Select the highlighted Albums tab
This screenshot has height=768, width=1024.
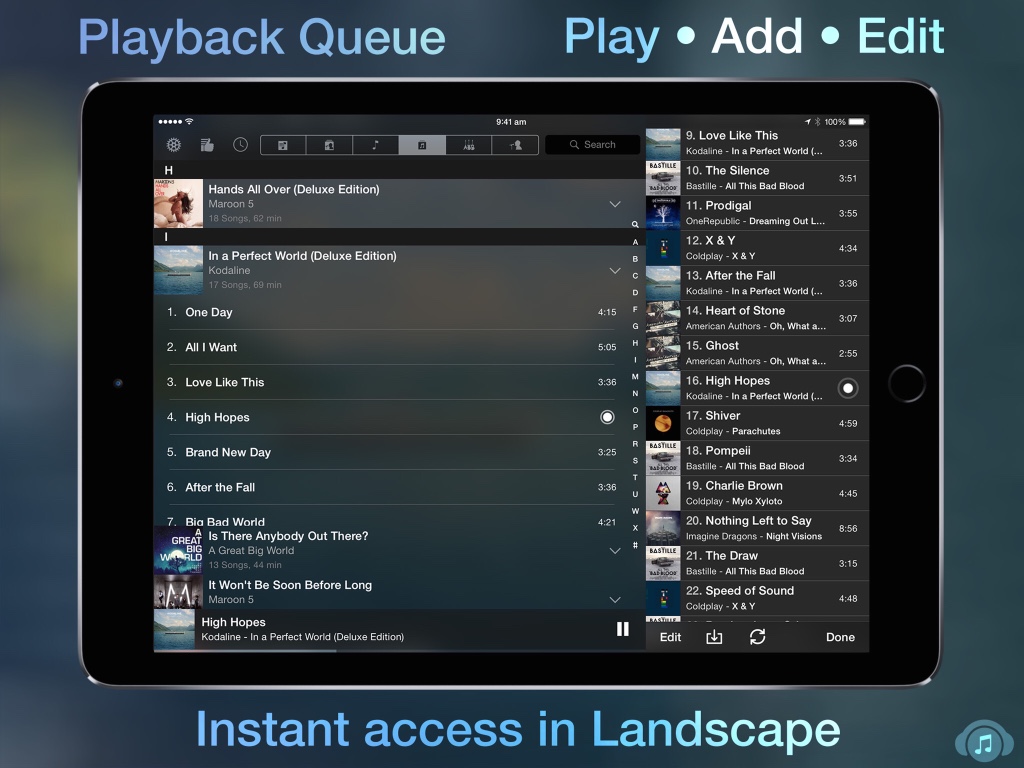click(x=422, y=145)
